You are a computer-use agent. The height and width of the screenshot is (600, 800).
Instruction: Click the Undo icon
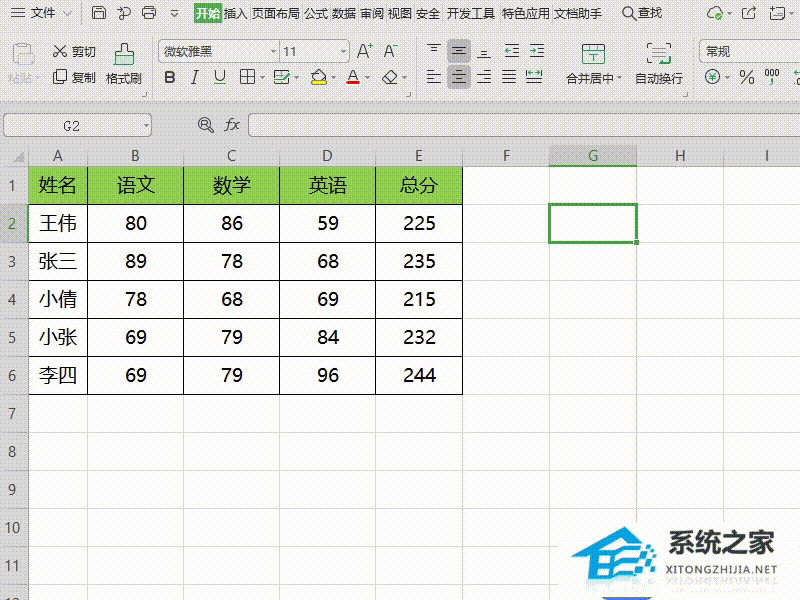[122, 13]
